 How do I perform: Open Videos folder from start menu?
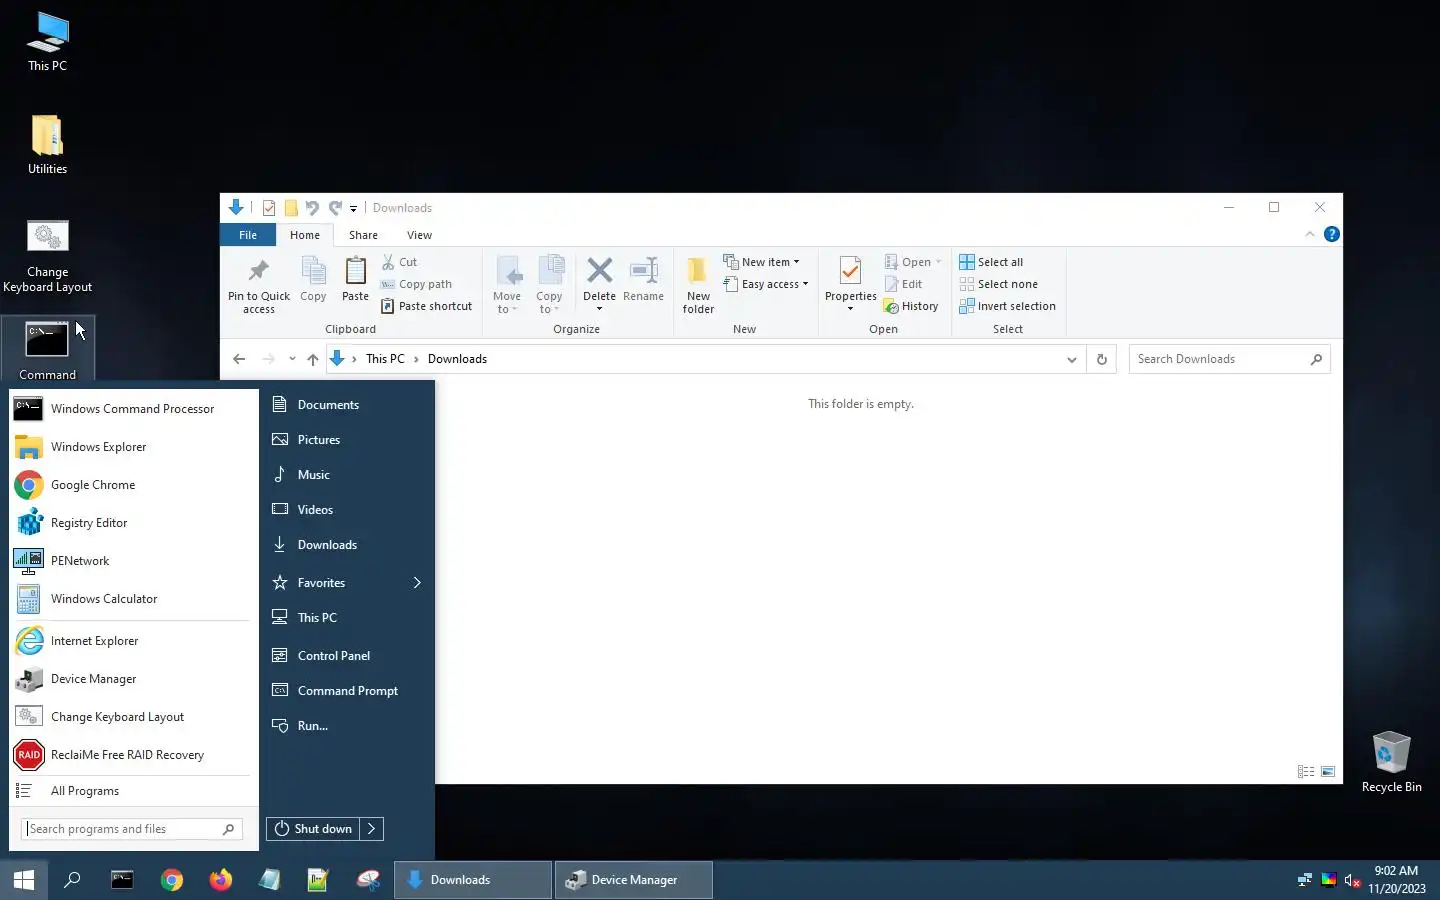[347, 509]
